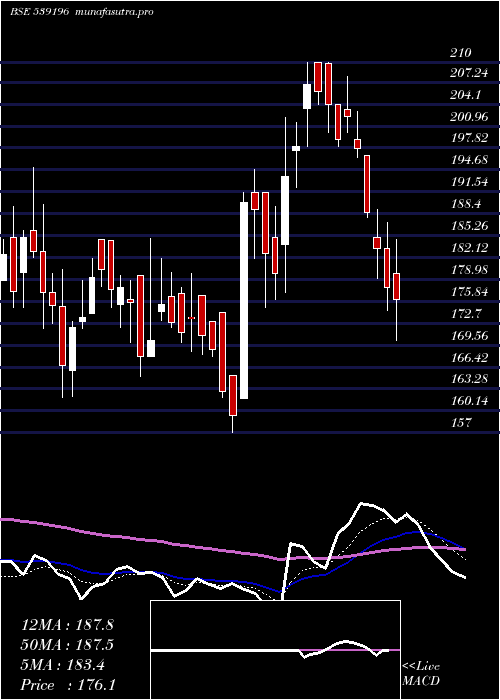Click the BSE 539196 ticker title
The width and height of the screenshot is (500, 700).
(39, 12)
